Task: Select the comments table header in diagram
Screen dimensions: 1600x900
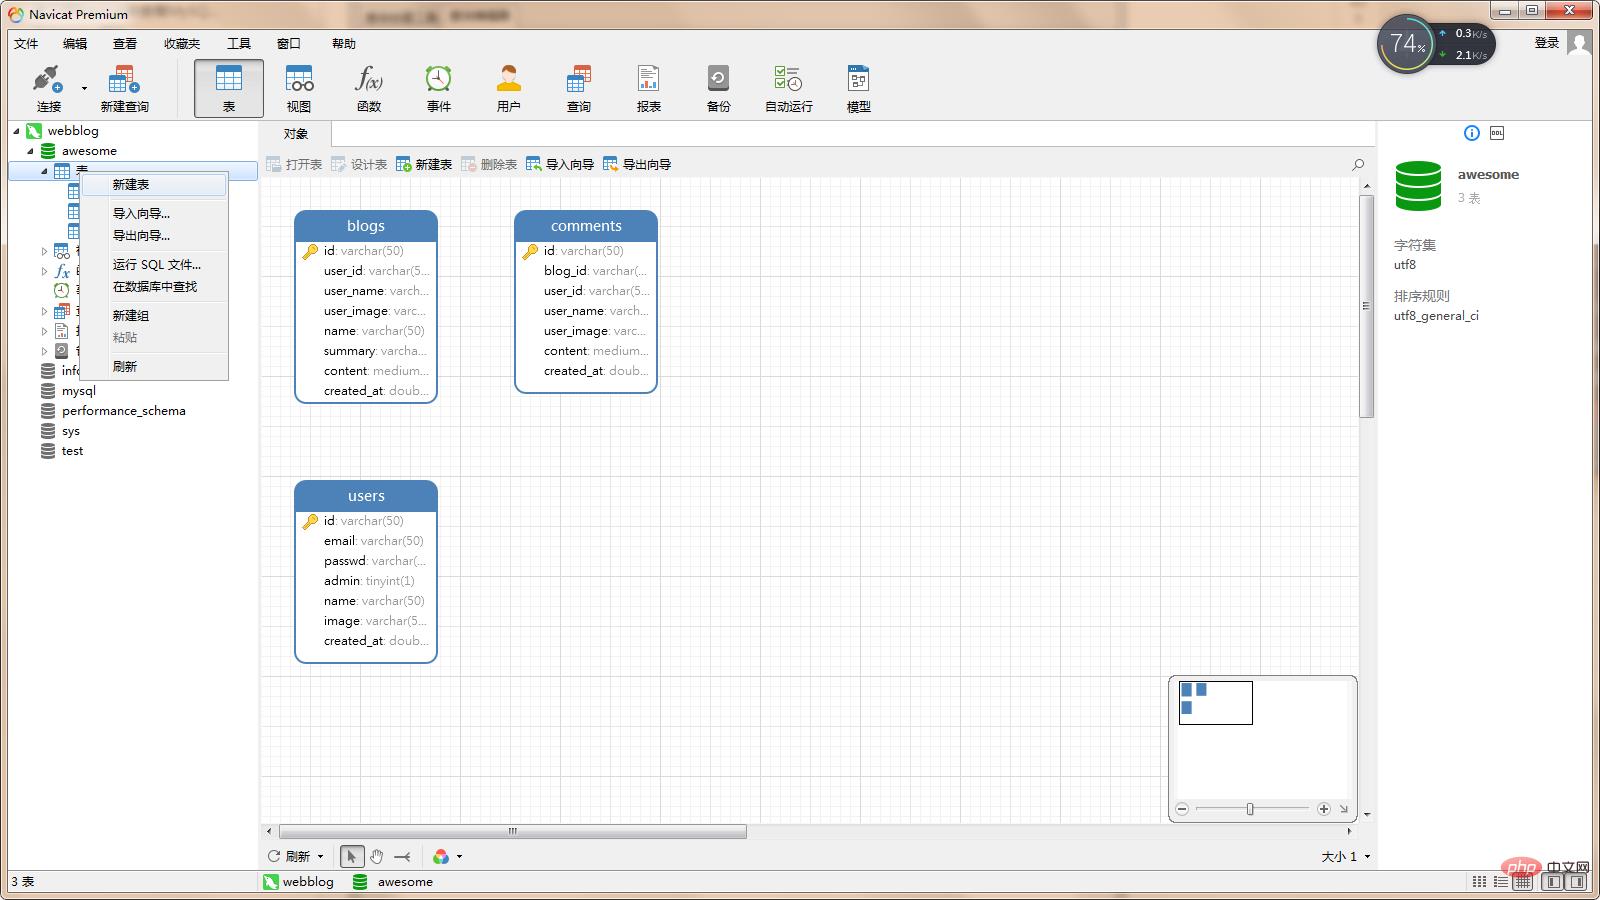Action: [x=586, y=226]
